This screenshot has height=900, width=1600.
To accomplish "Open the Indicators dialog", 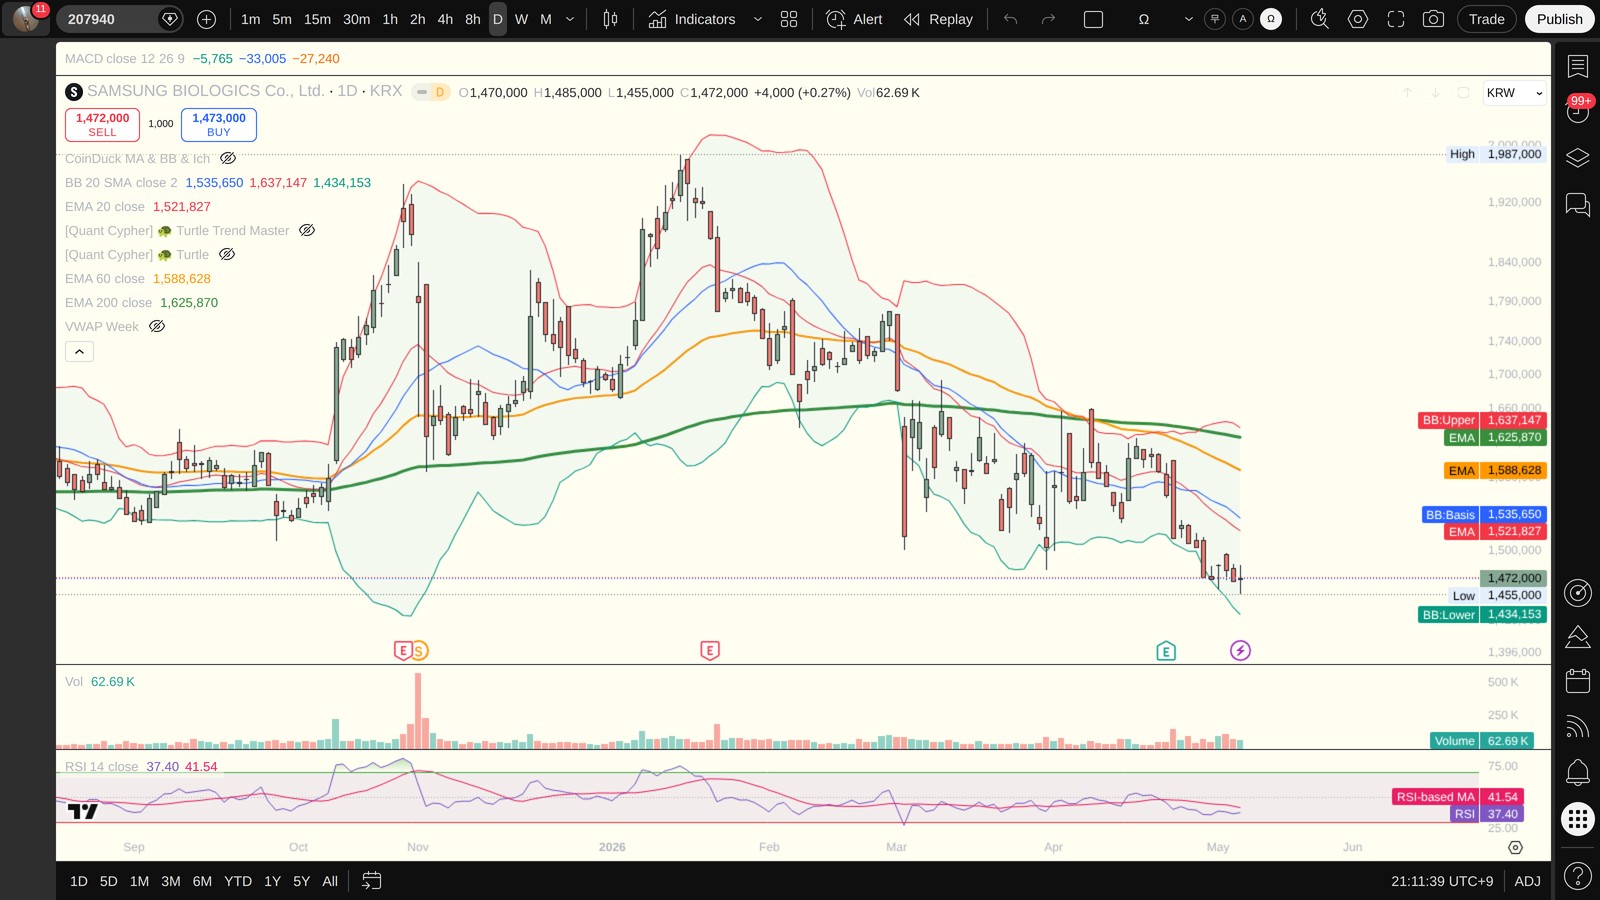I will [x=692, y=19].
